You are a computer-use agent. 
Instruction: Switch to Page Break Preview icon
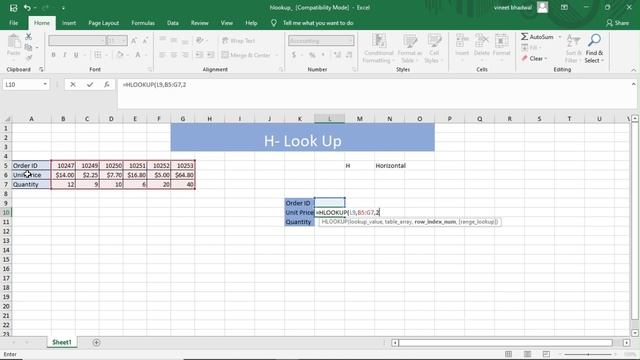tap(547, 354)
